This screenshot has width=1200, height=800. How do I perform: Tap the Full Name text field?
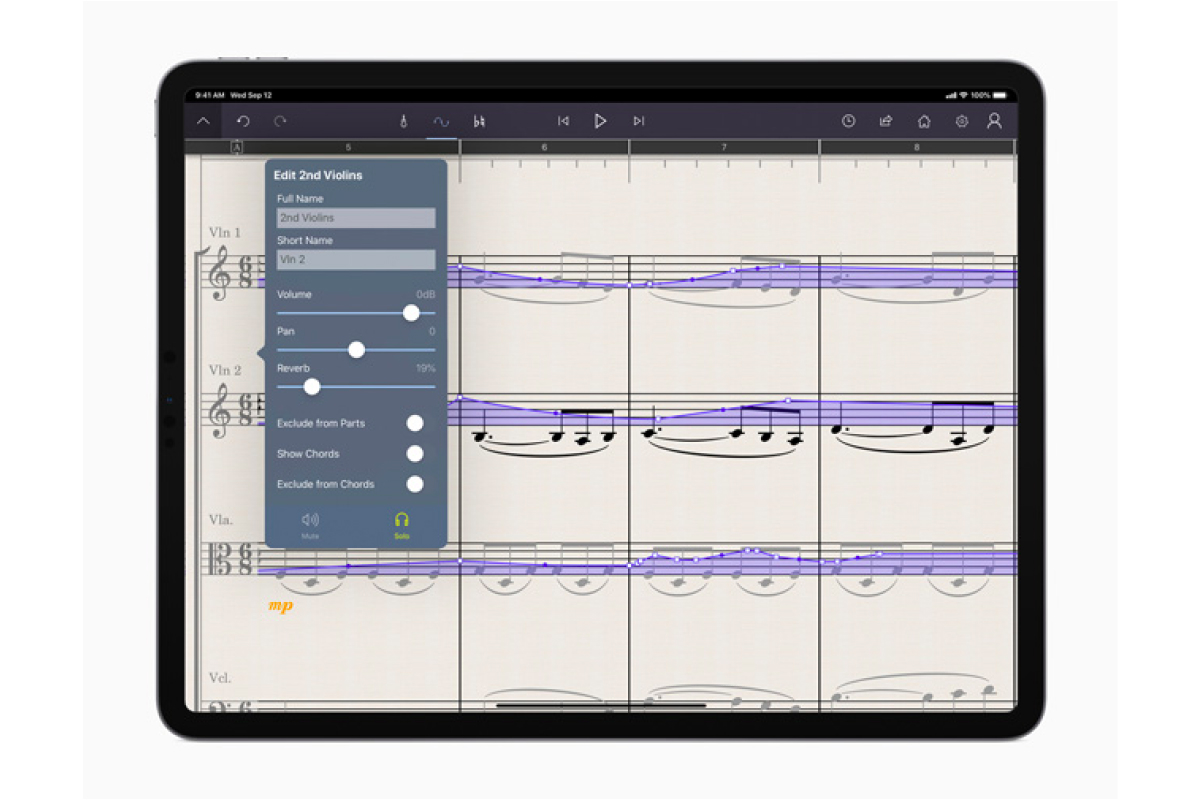pos(356,218)
